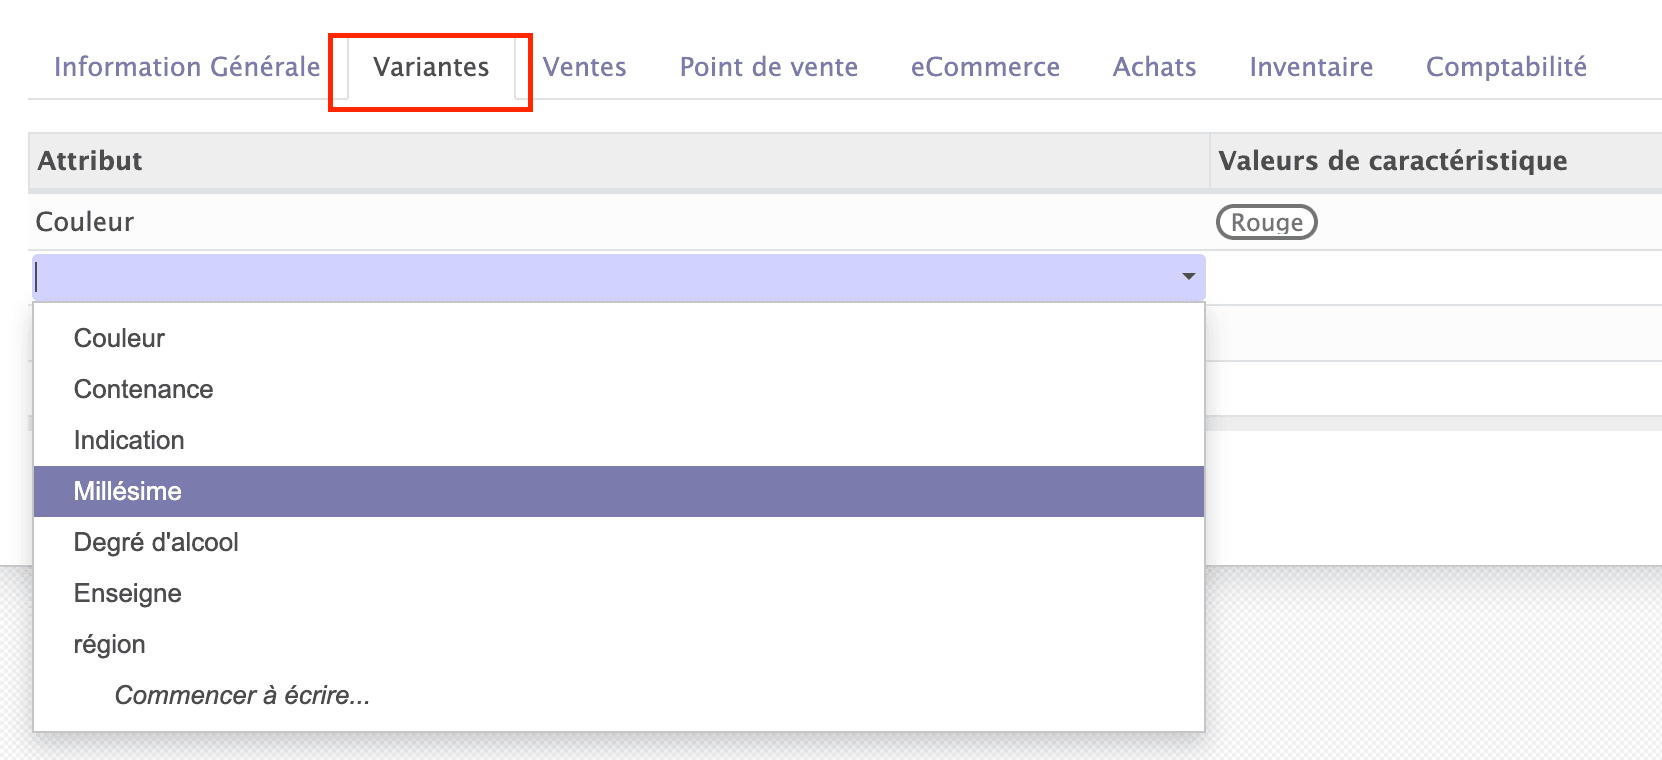Switch to the "Ventes" tab
This screenshot has height=760, width=1662.
584,67
